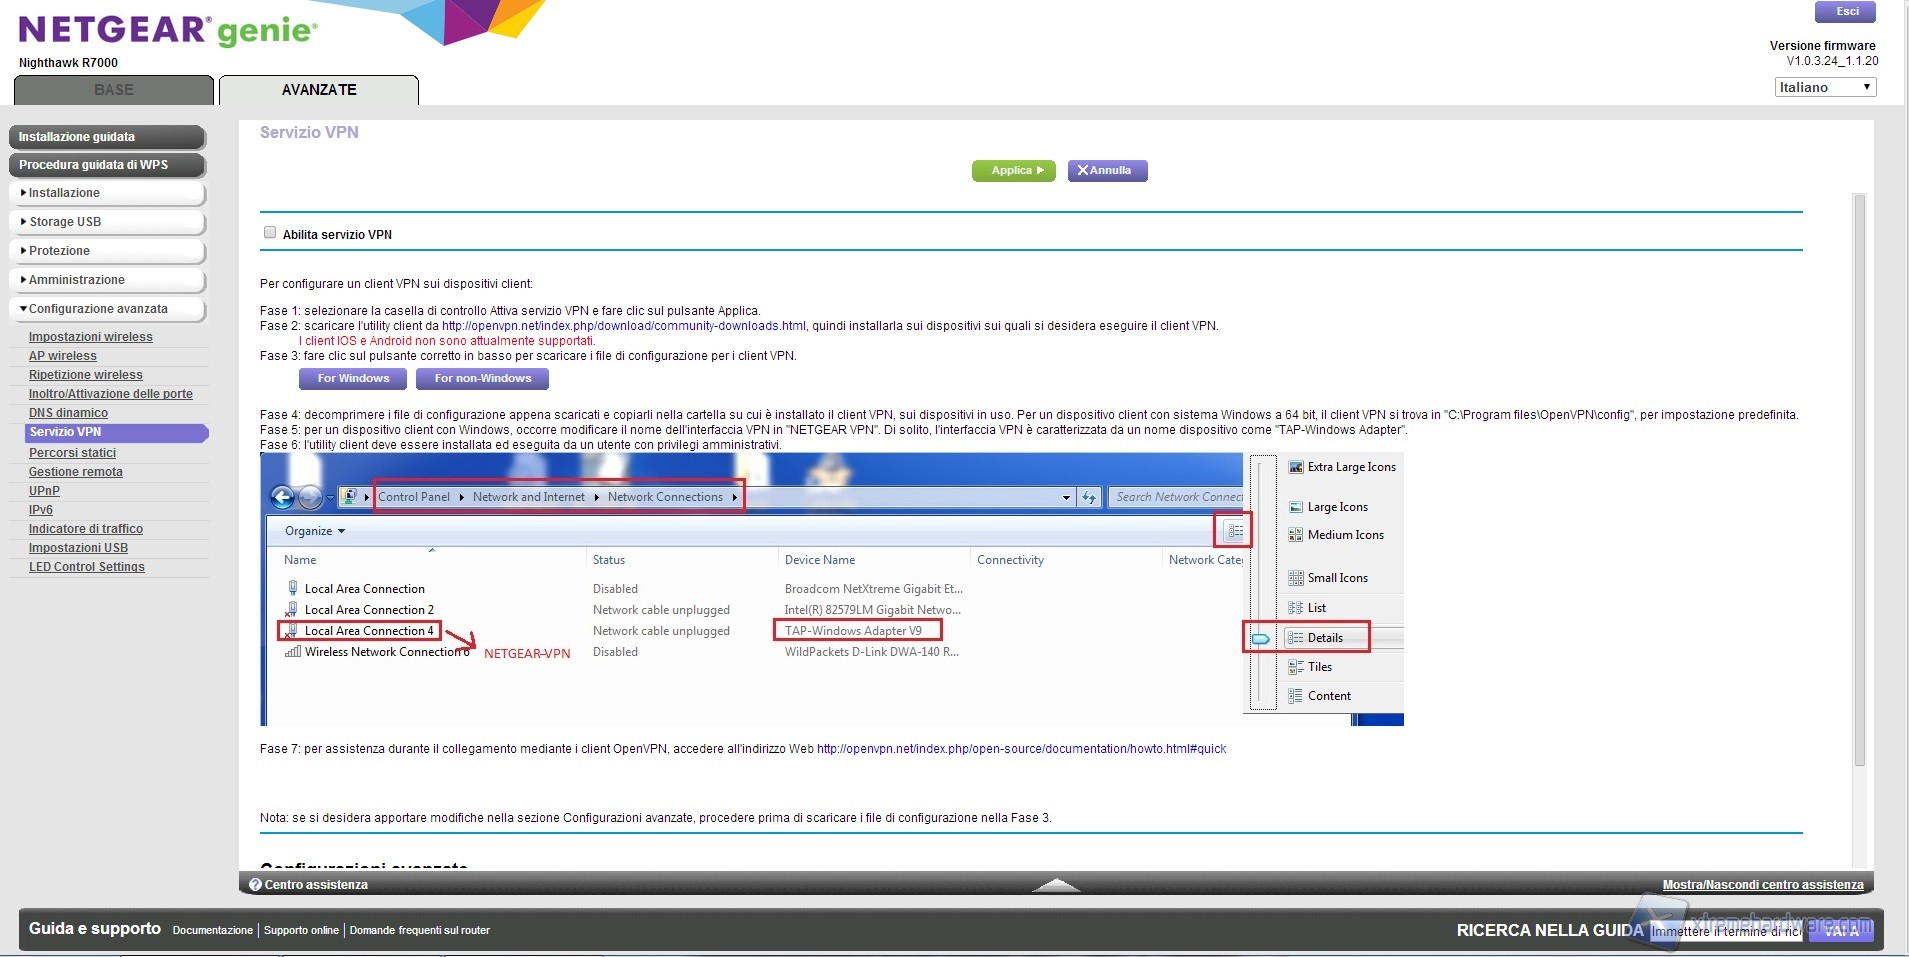The image size is (1909, 957).
Task: Click the guide search input field
Action: (1725, 931)
